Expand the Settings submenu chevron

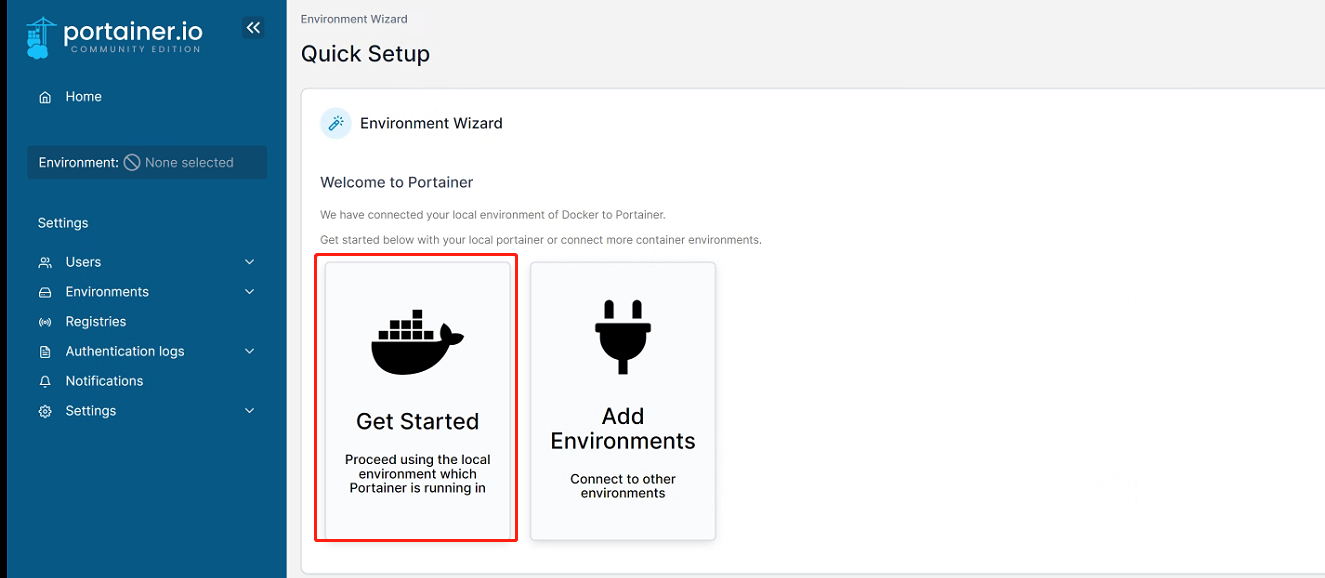pos(250,411)
